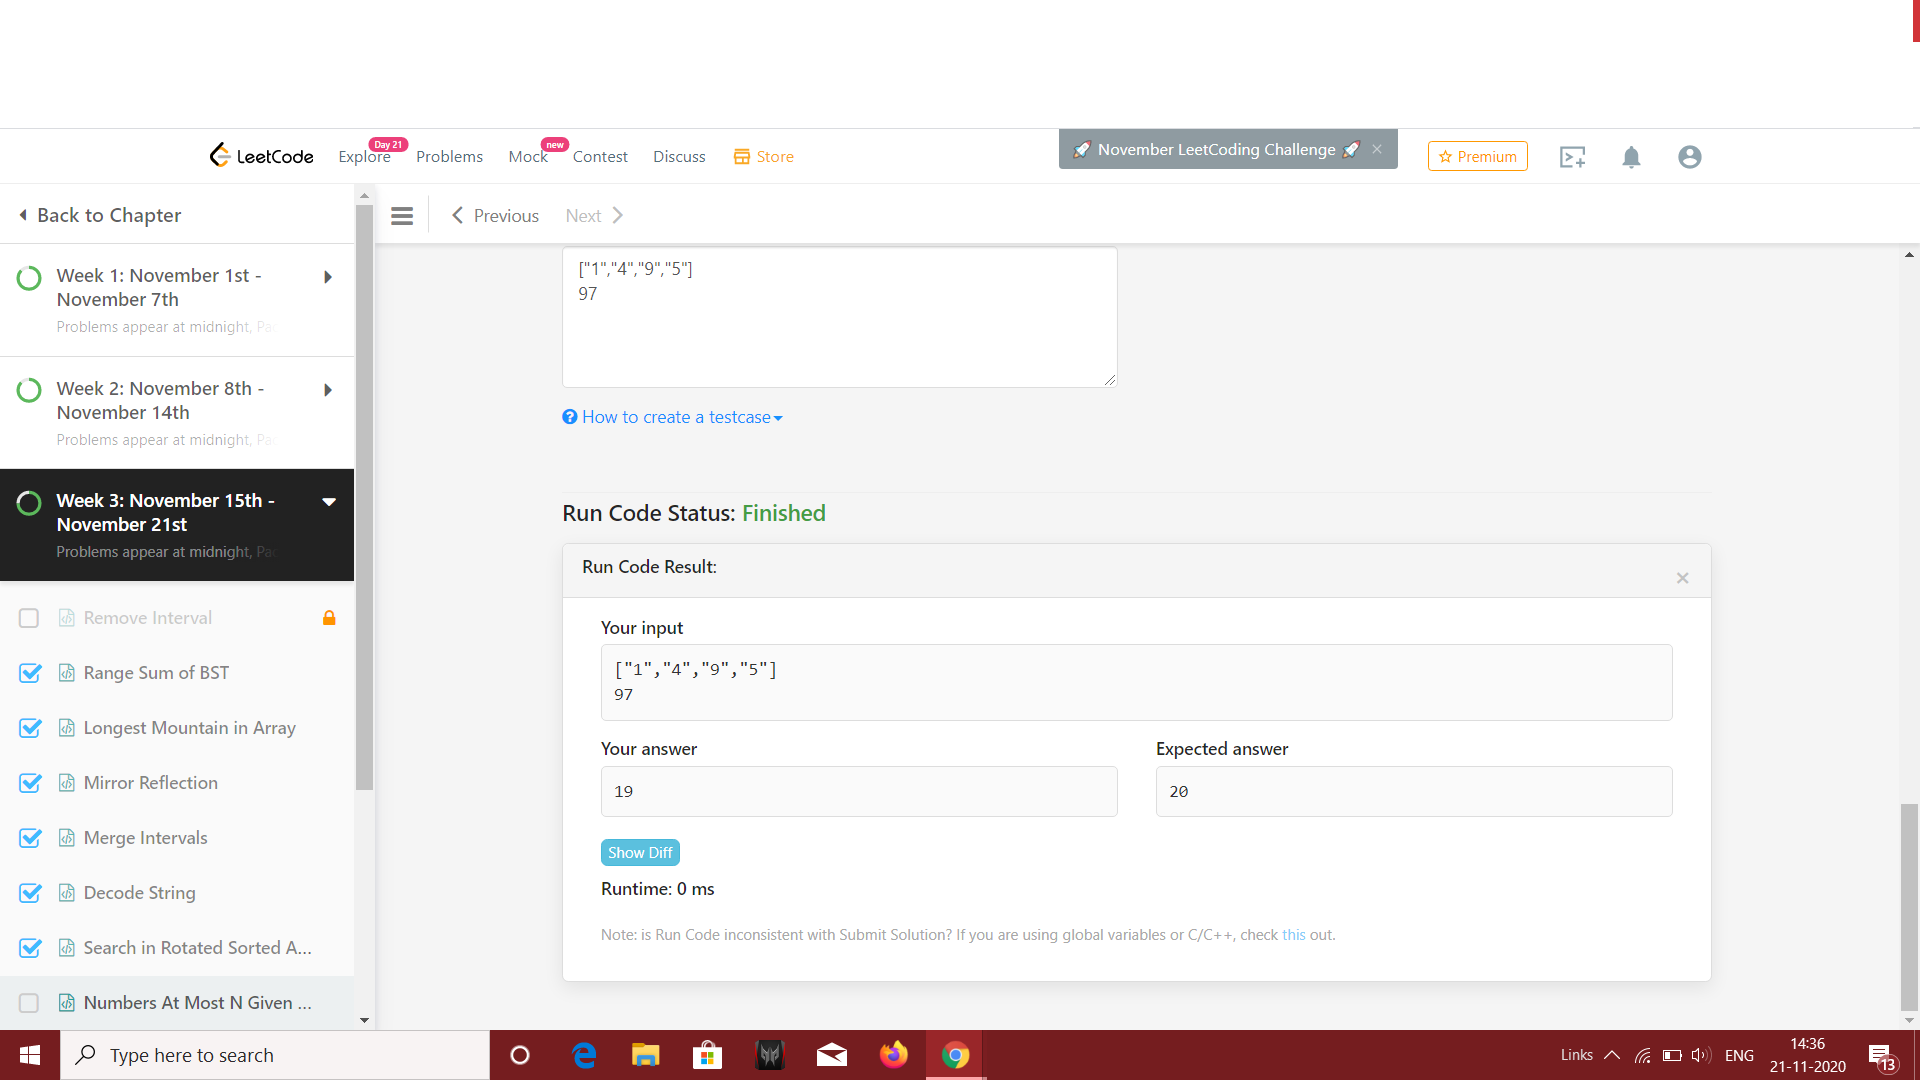Click the lock icon next to Remove Interval

(329, 618)
